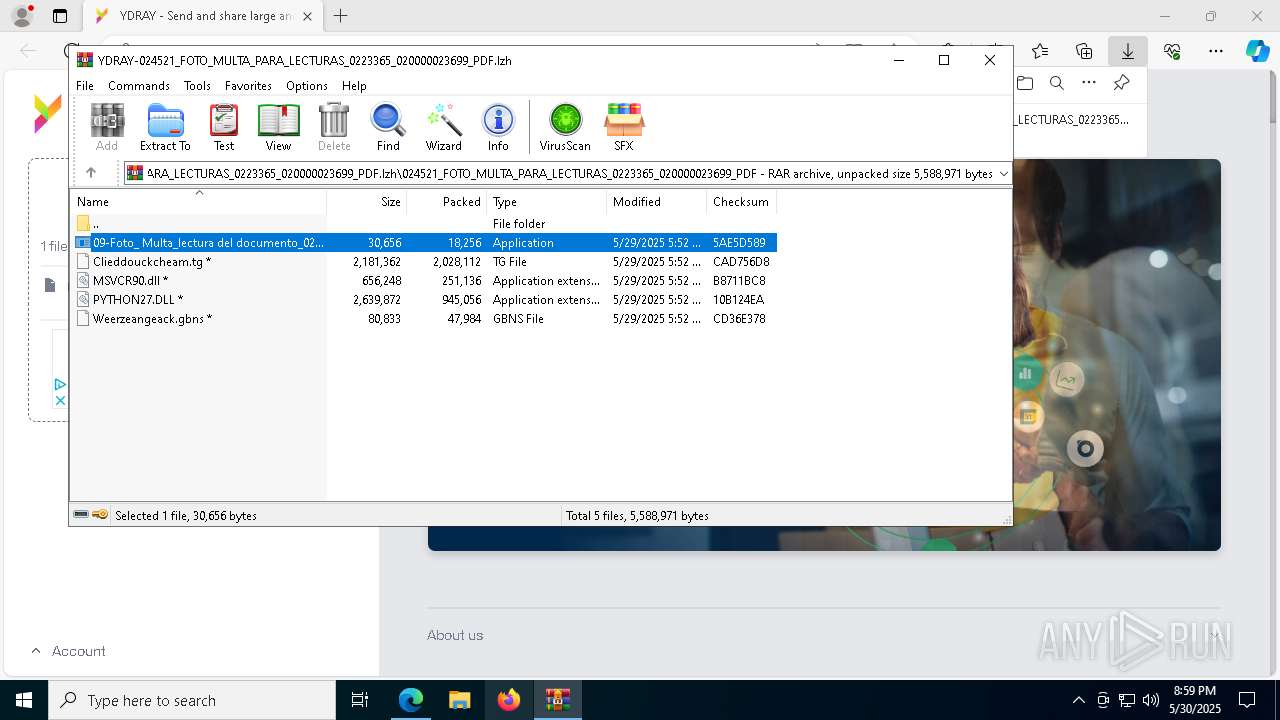Viewport: 1280px width, 720px height.
Task: Open Edge Collections icon
Action: click(1084, 51)
